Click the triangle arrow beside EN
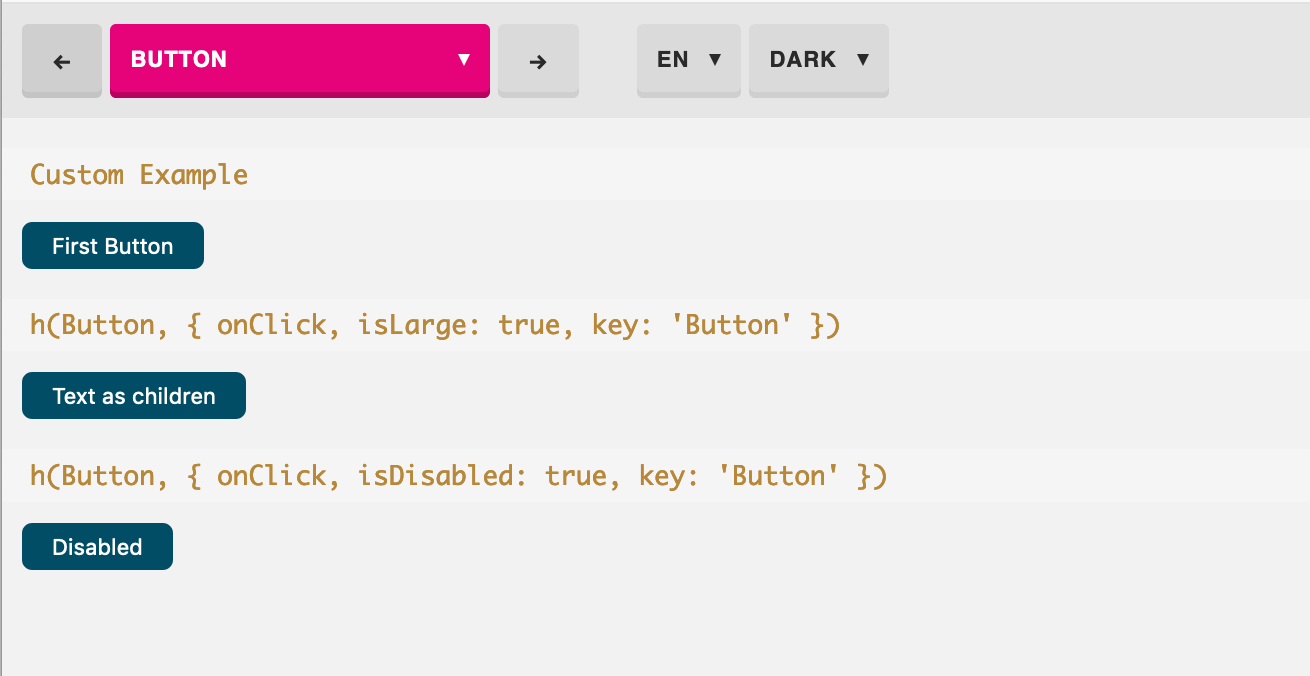The image size is (1310, 676). pyautogui.click(x=715, y=60)
